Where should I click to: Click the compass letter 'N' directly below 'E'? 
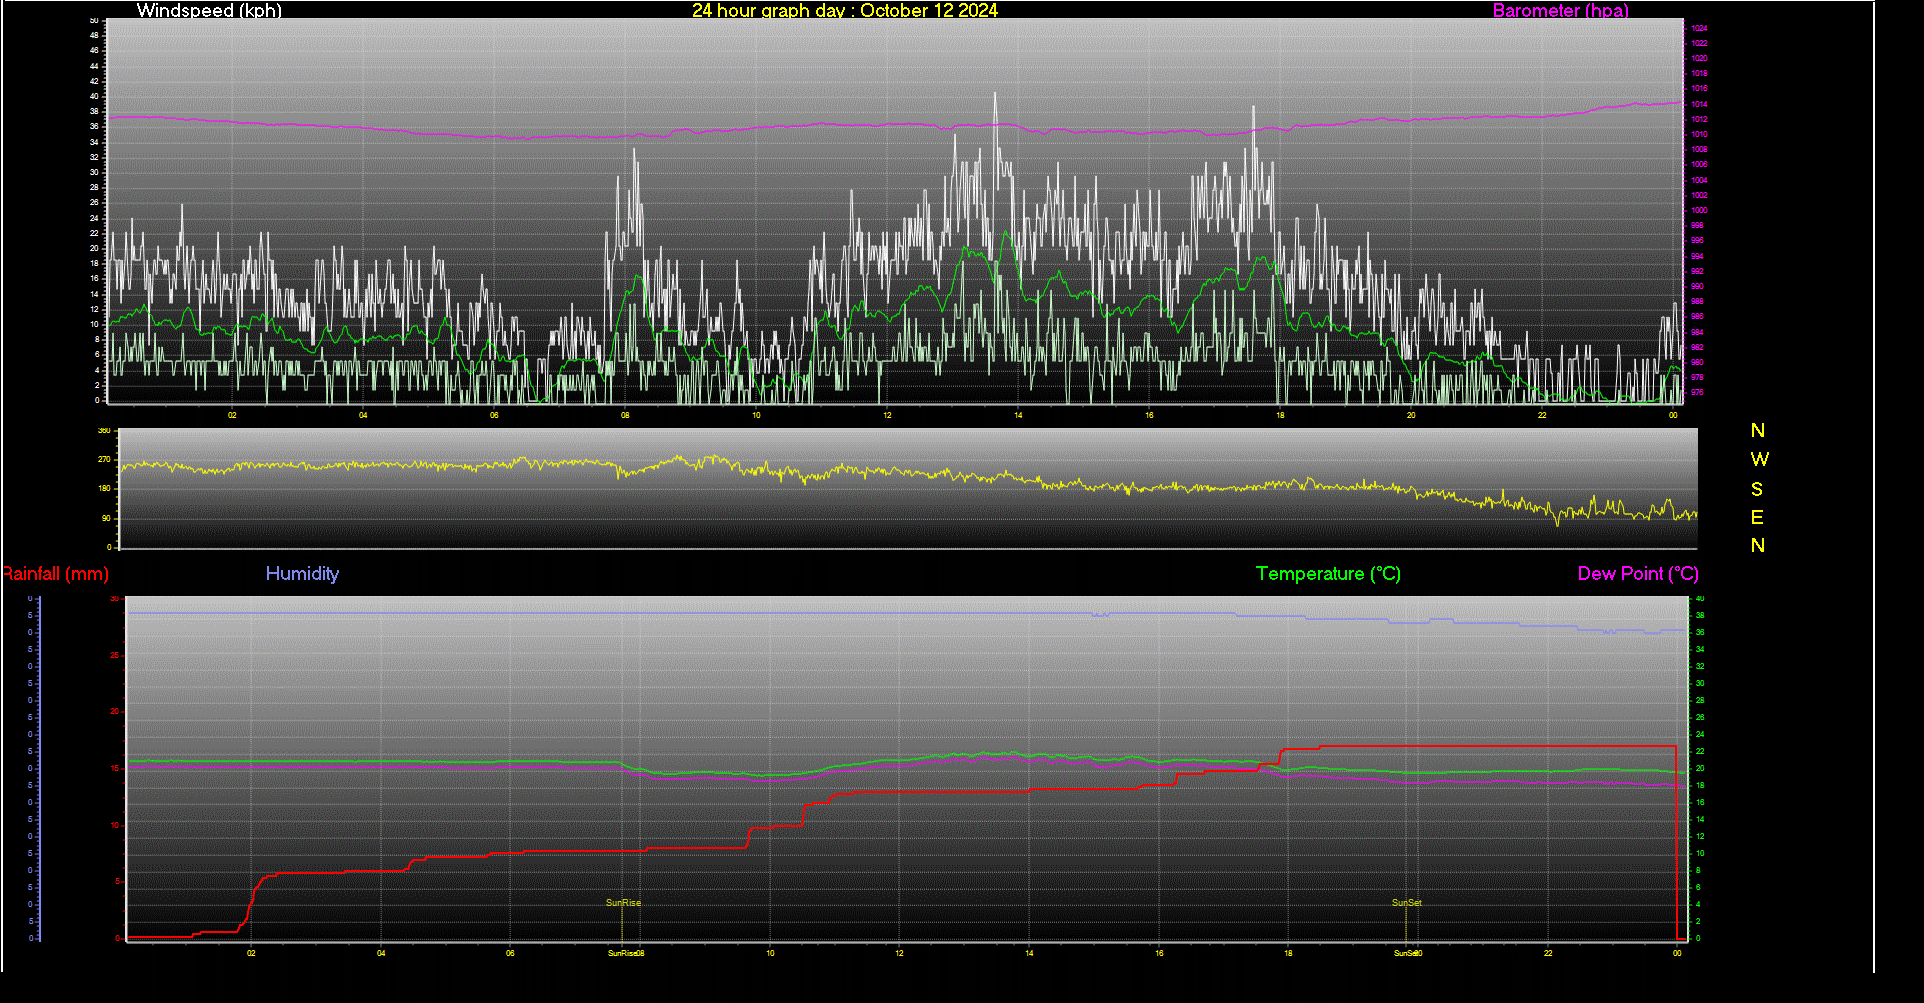click(x=1758, y=545)
